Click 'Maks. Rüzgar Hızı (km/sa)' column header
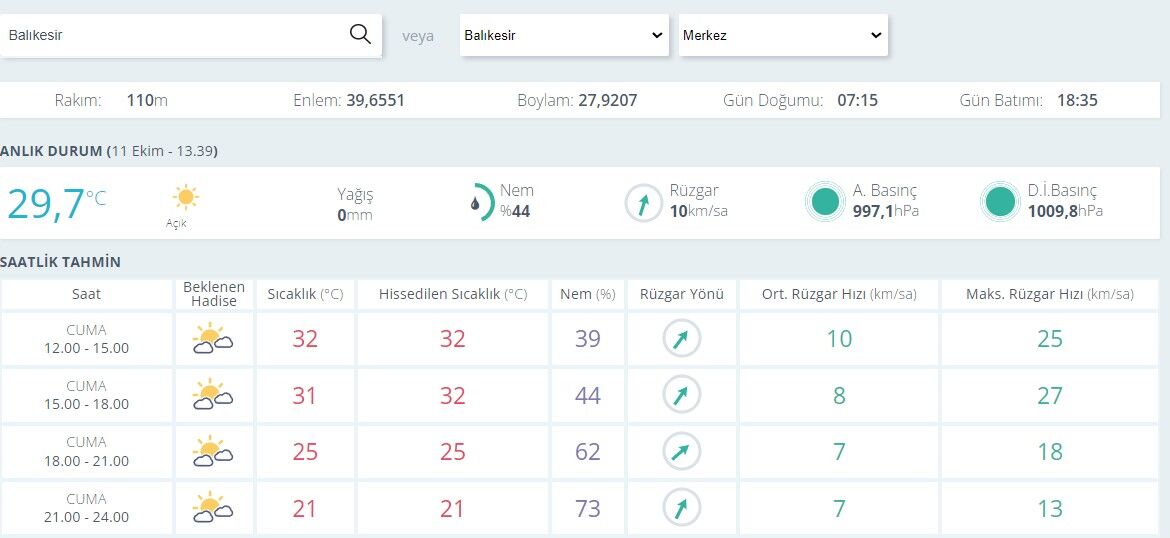 1050,294
